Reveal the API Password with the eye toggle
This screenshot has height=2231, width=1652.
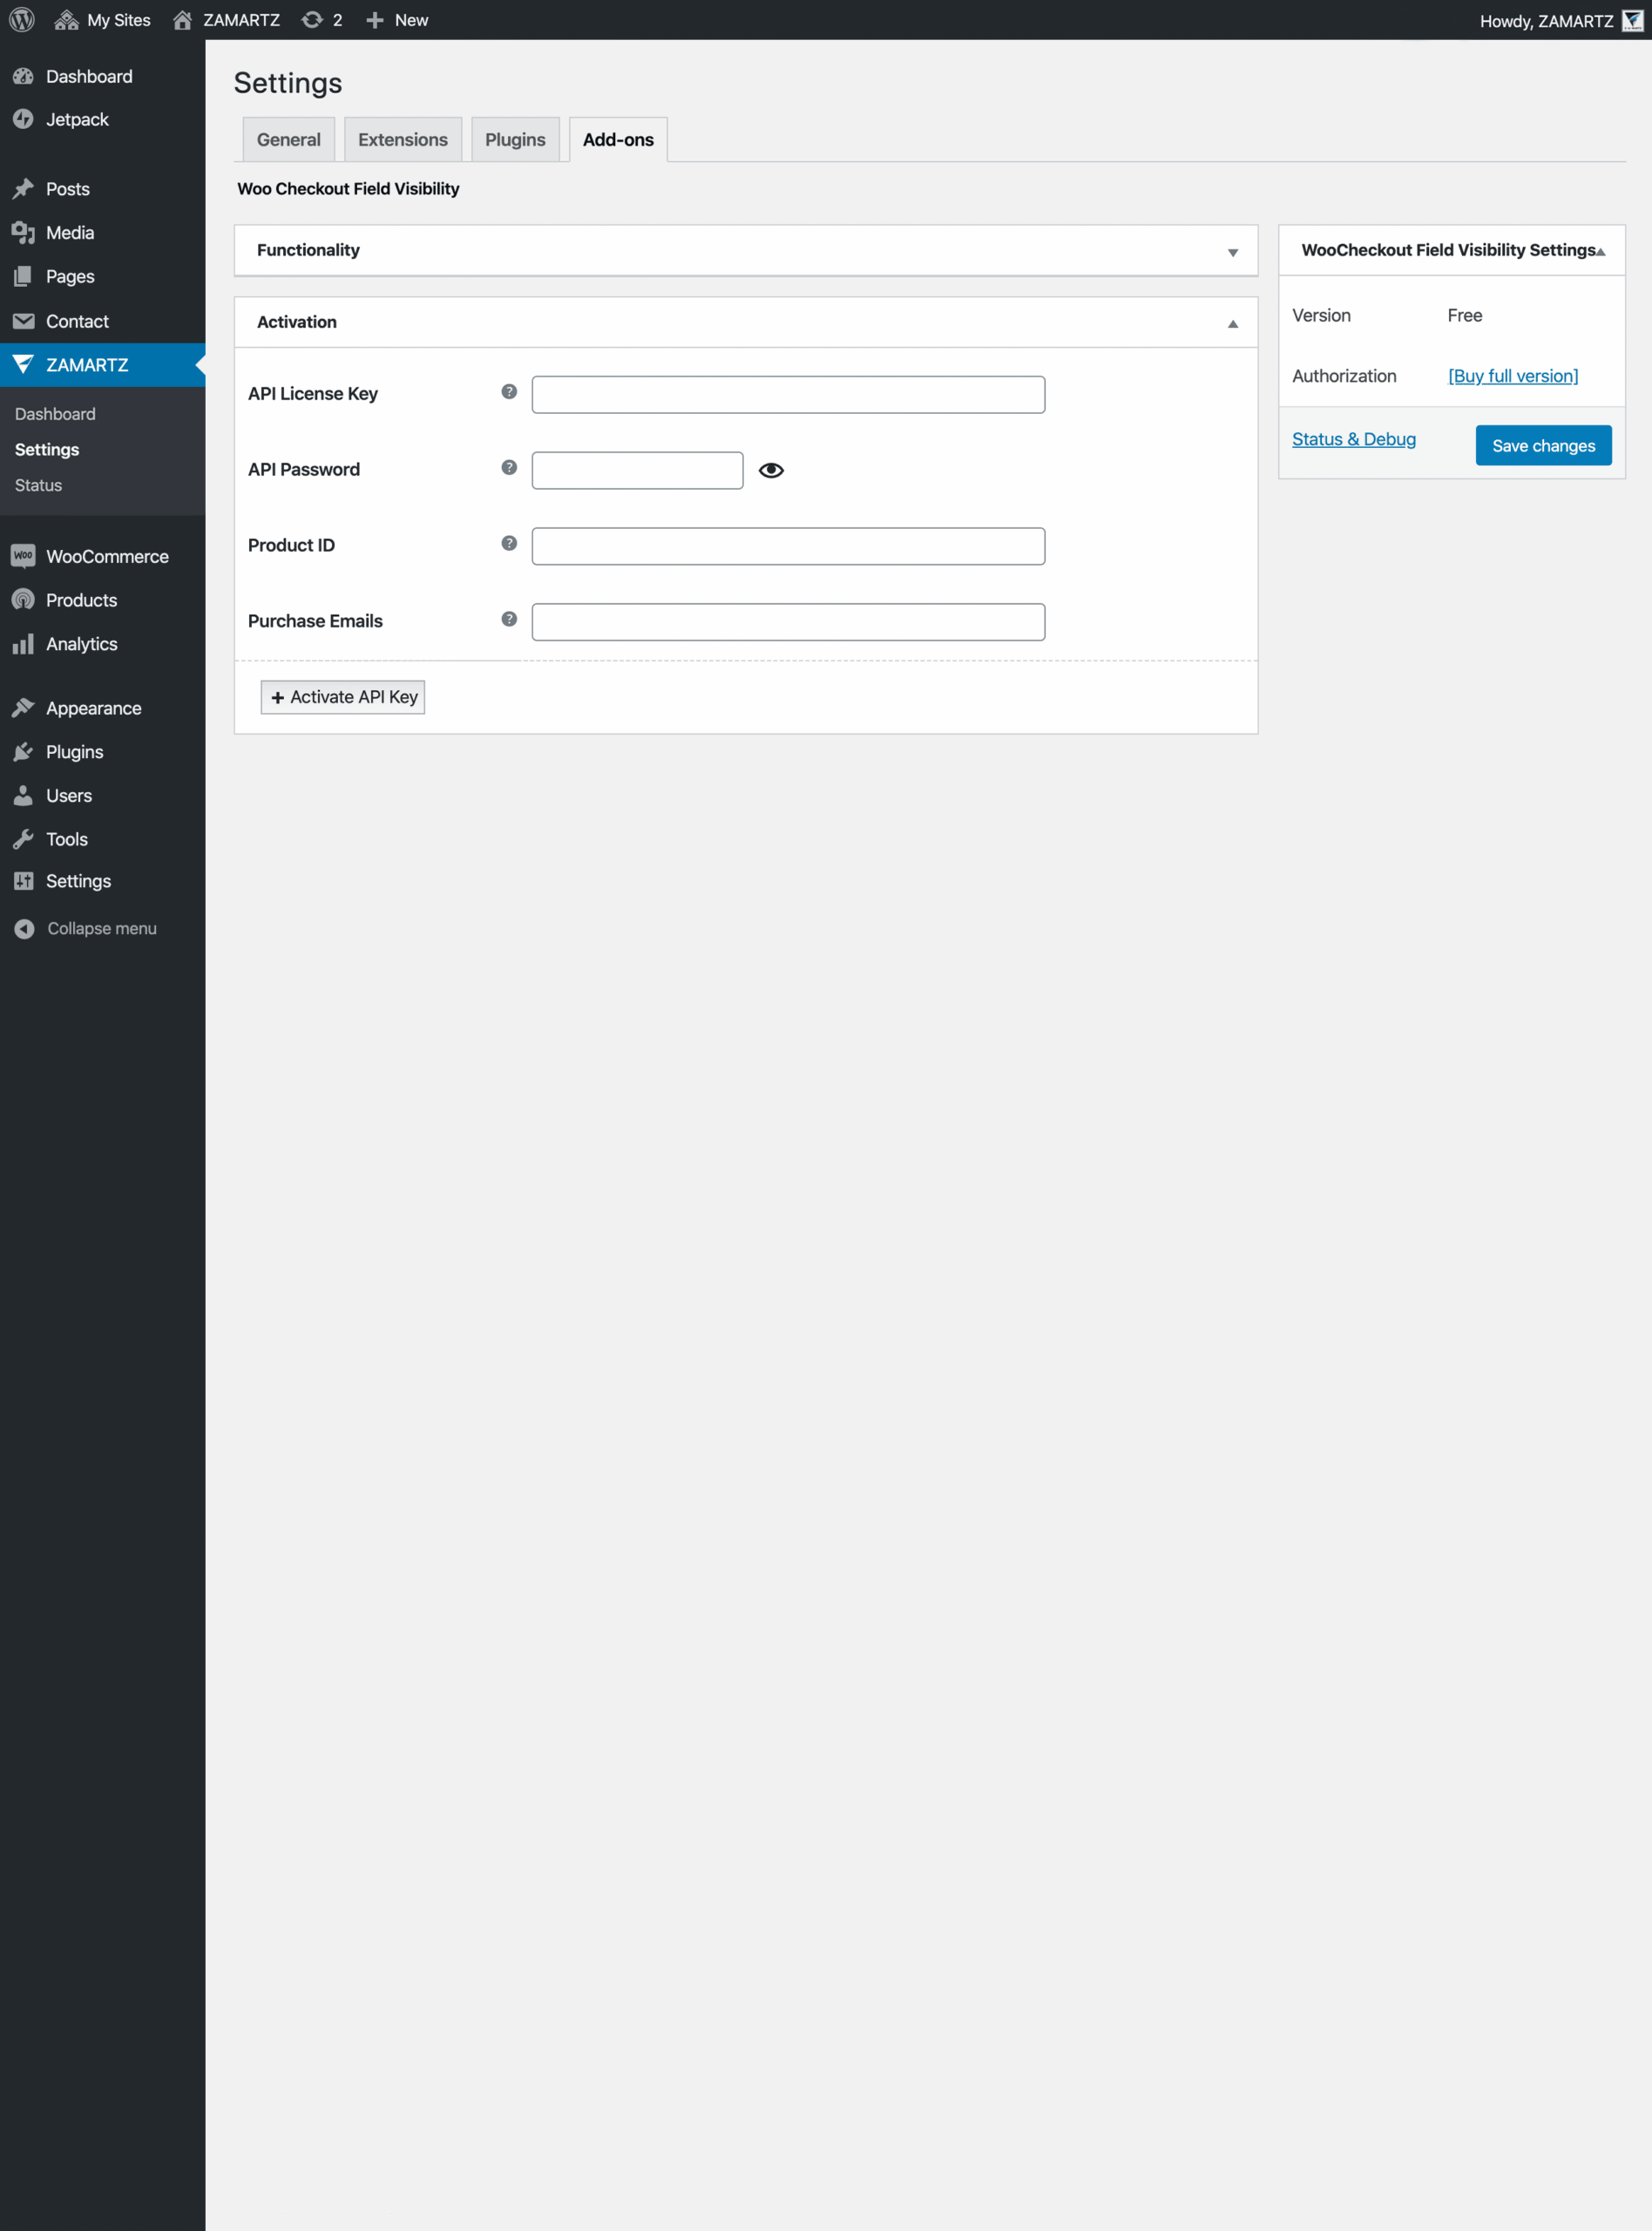772,469
